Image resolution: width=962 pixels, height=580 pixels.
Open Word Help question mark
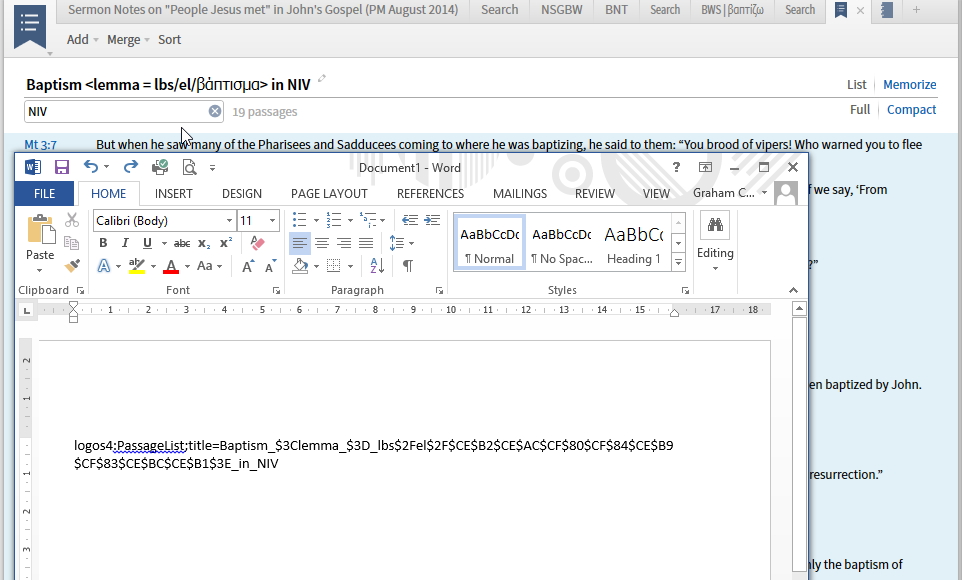[x=676, y=167]
